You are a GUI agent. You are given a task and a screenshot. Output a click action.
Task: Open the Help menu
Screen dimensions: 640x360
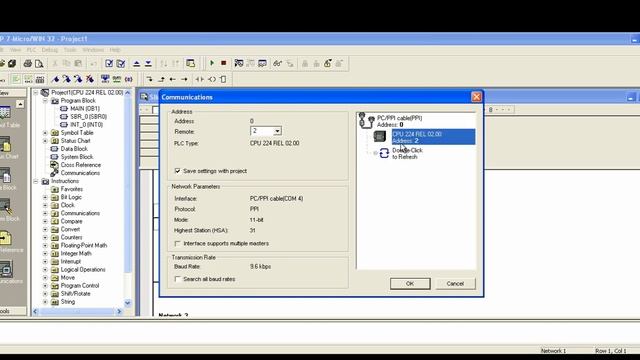[x=115, y=50]
